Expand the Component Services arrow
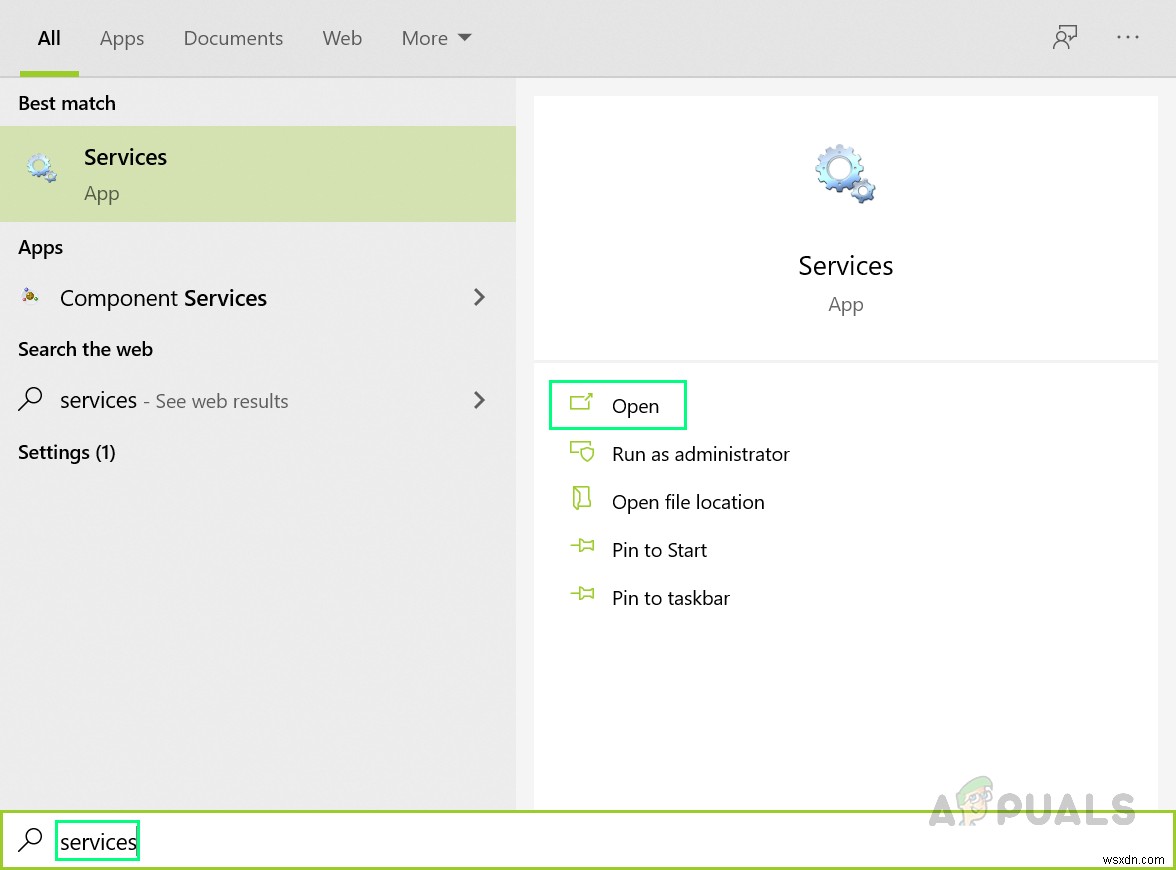This screenshot has height=870, width=1176. pyautogui.click(x=479, y=297)
